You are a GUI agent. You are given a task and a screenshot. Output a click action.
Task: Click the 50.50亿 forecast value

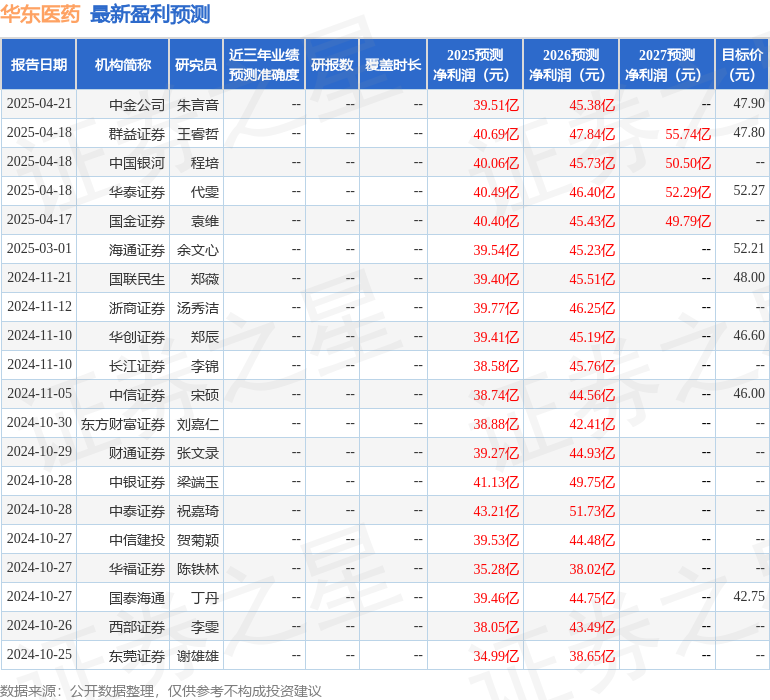point(688,163)
